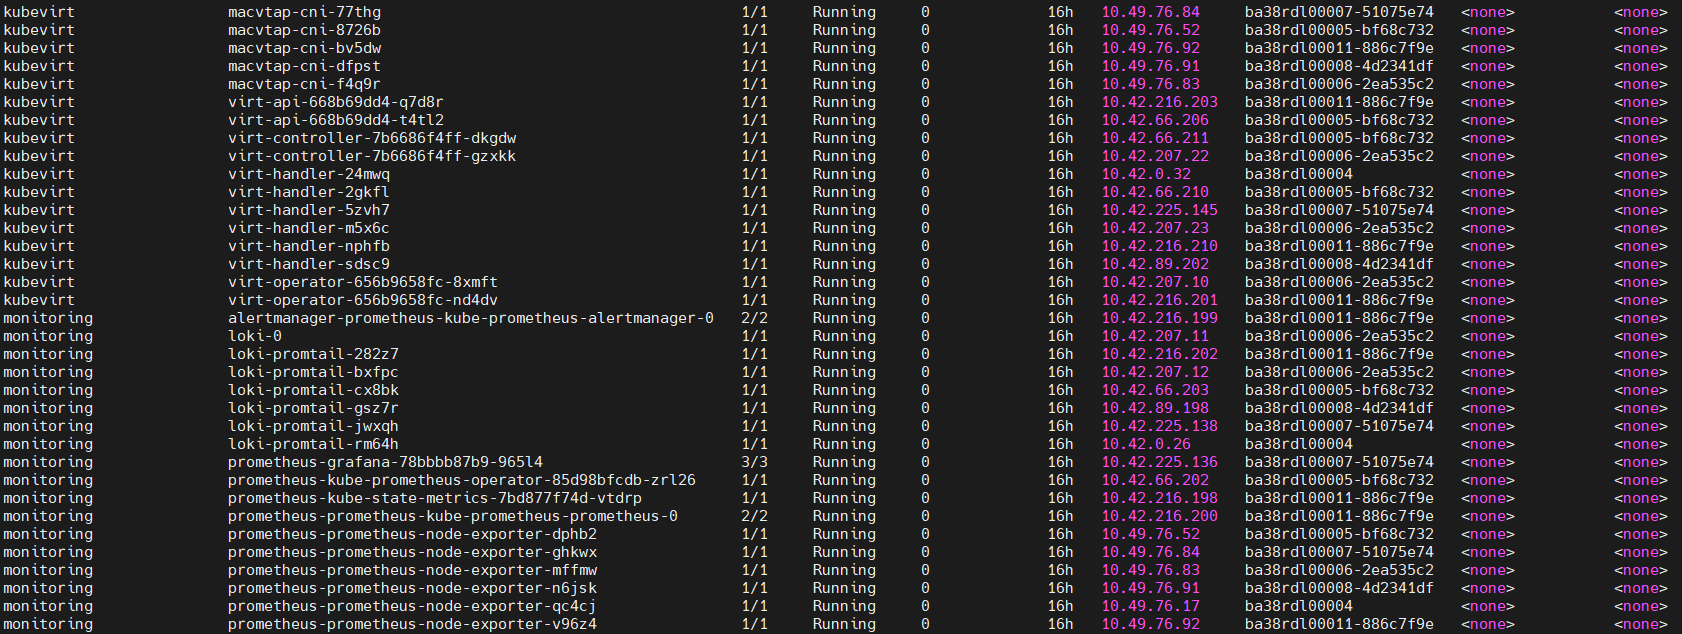The width and height of the screenshot is (1682, 634).
Task: Select pod name macvtap-cni-8726b
Action: [304, 30]
